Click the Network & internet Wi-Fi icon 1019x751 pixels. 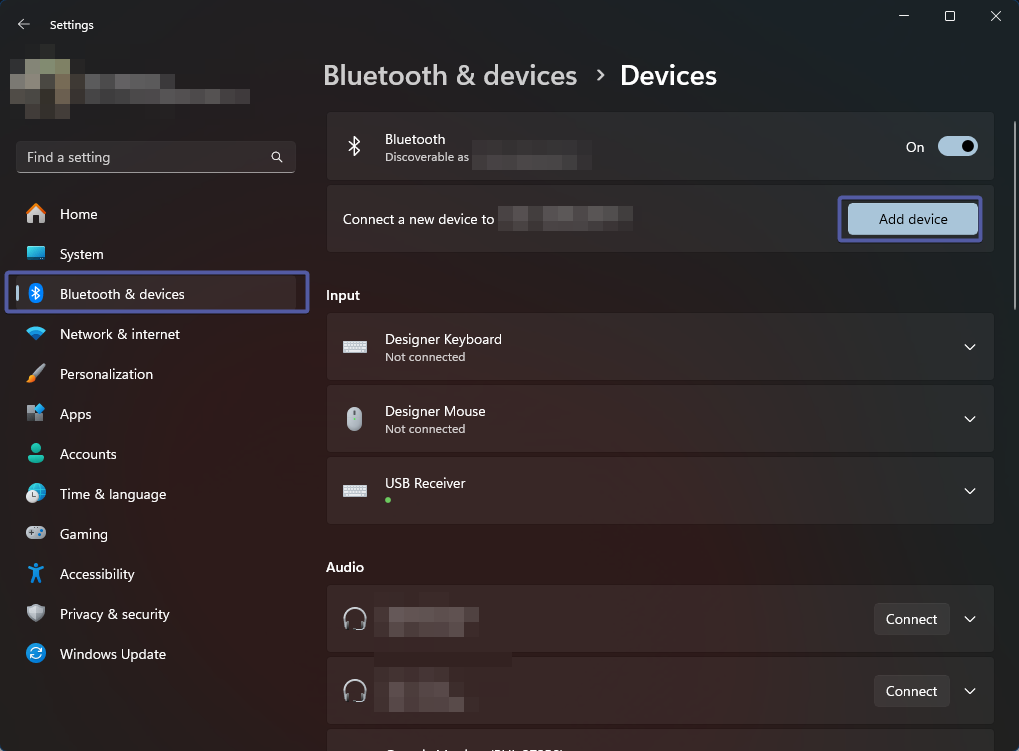36,334
